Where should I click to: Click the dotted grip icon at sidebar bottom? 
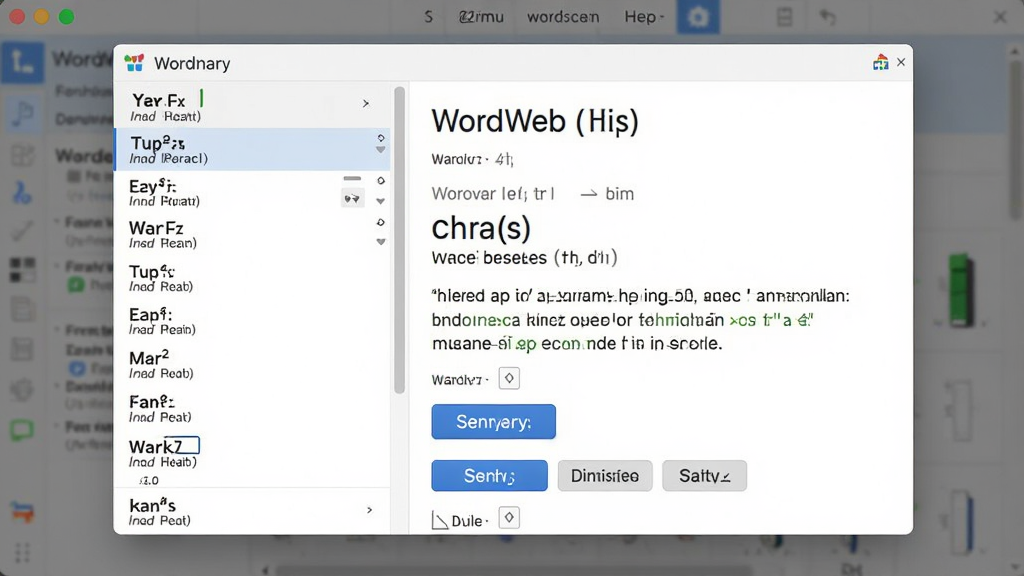point(22,552)
